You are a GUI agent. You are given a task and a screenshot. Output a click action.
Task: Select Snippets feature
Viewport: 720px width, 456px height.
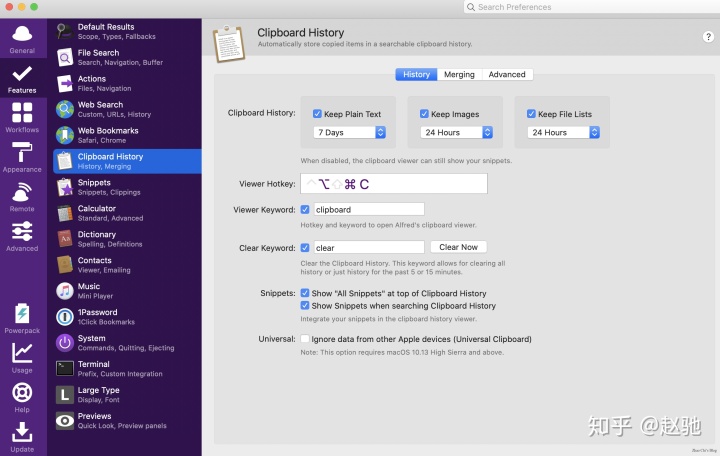(127, 187)
